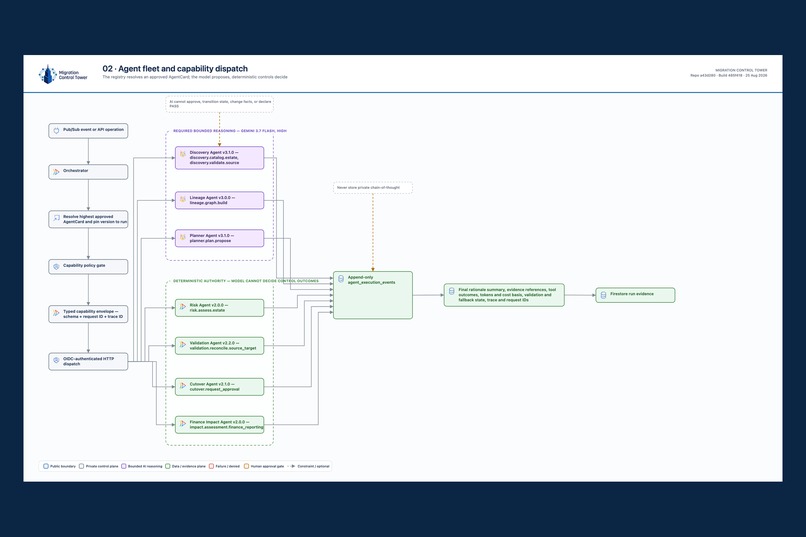Click the Finance Impact Agent node icon
Image resolution: width=806 pixels, height=537 pixels.
click(182, 423)
